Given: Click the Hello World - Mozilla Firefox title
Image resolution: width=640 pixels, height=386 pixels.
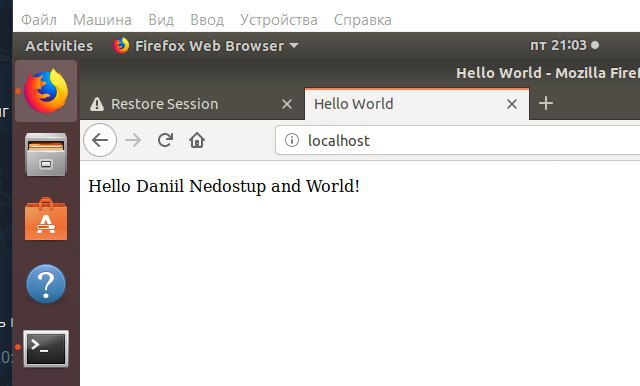Looking at the screenshot, I should click(548, 73).
